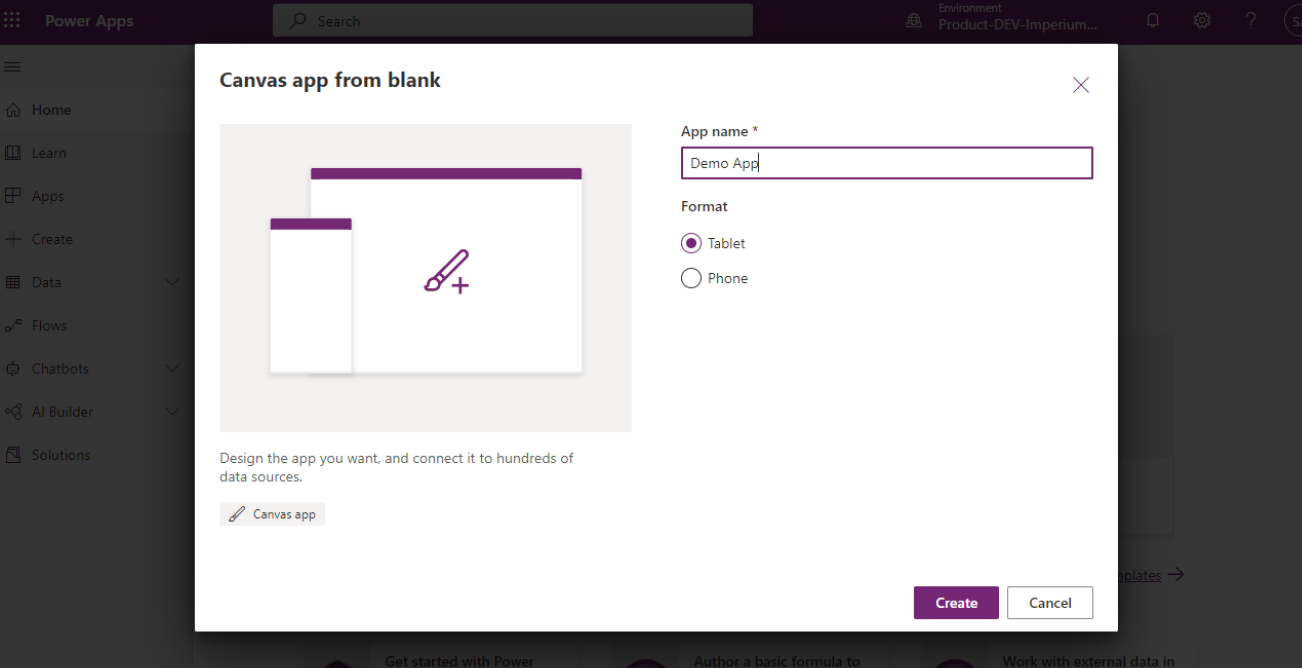Open the settings gear icon

click(1201, 20)
